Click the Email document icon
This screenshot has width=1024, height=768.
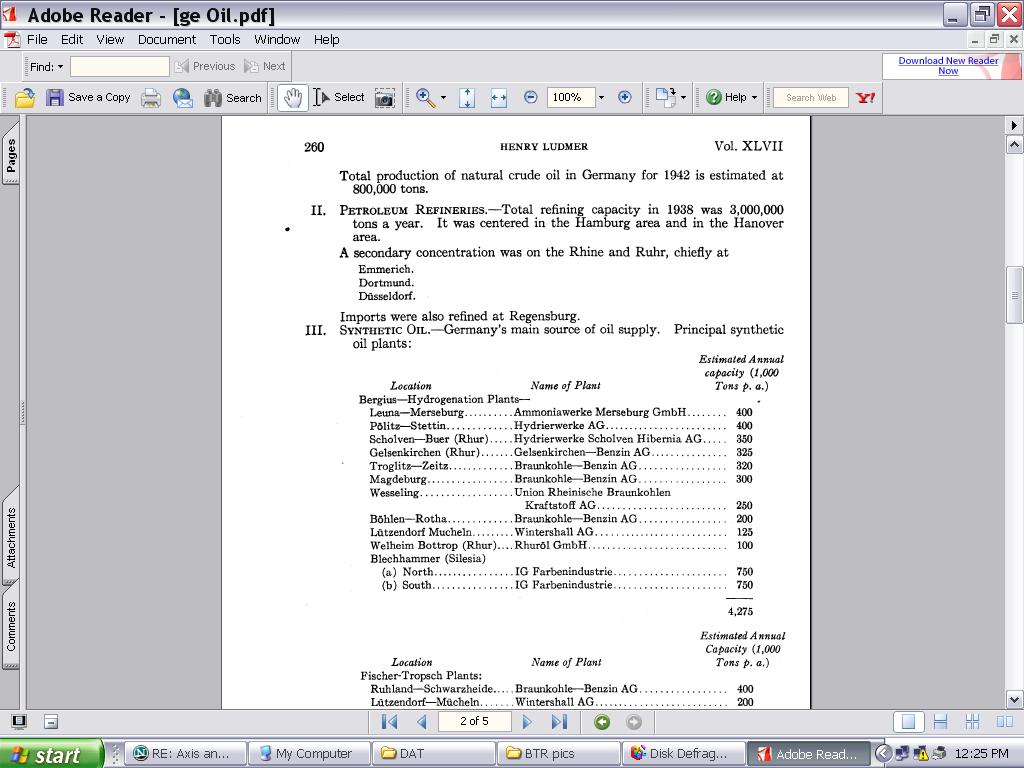pyautogui.click(x=183, y=98)
